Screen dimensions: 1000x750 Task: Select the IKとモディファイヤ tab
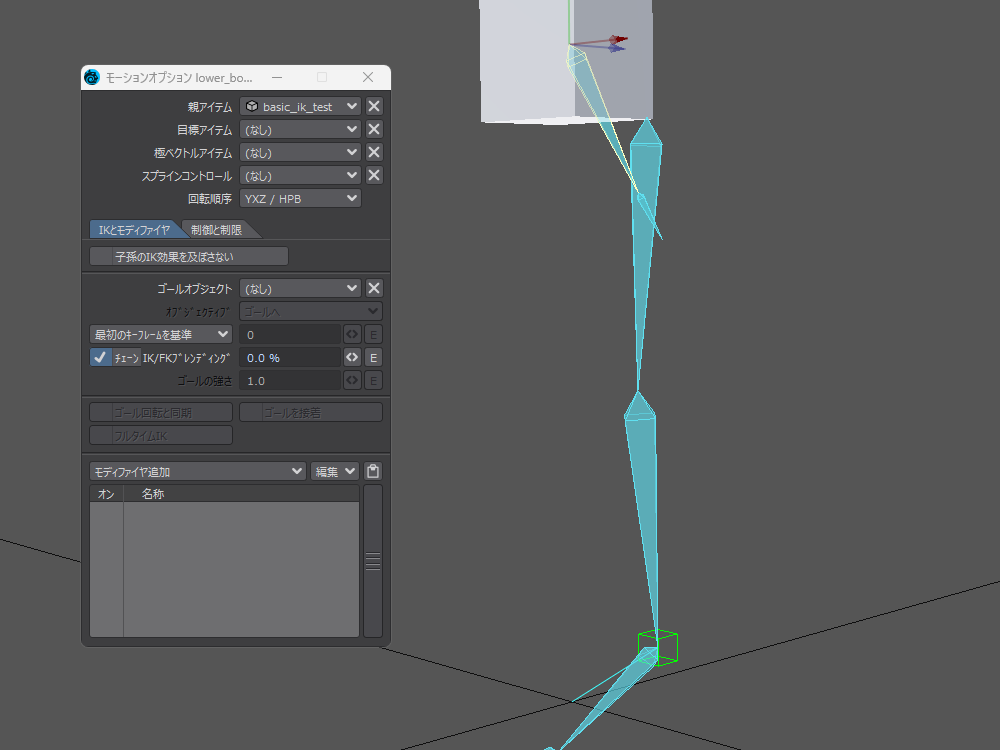pyautogui.click(x=133, y=230)
